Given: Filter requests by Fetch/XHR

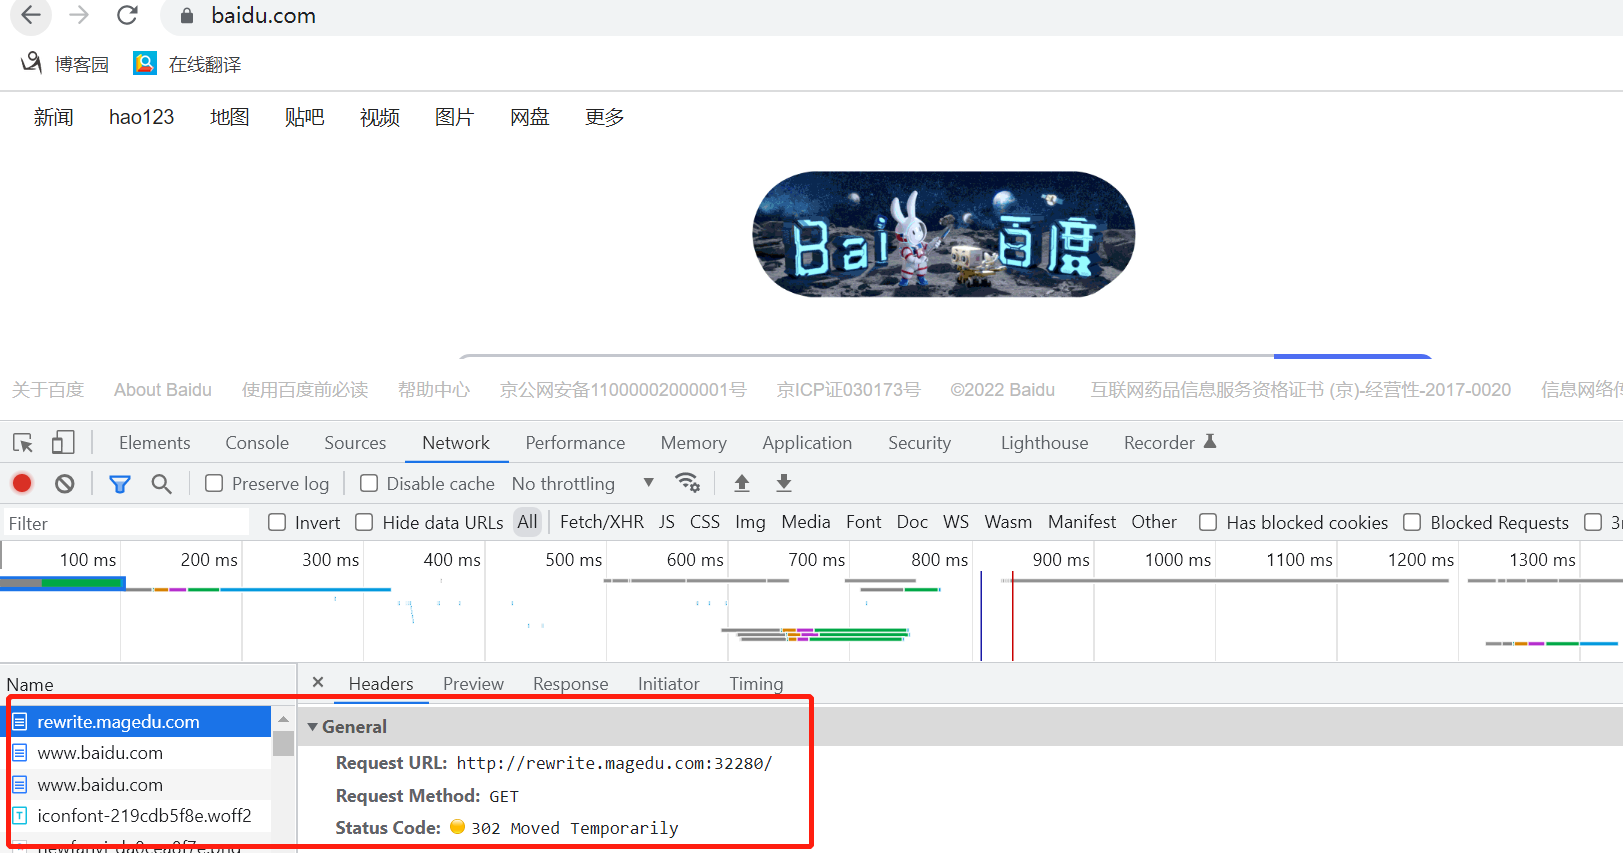Looking at the screenshot, I should (602, 522).
